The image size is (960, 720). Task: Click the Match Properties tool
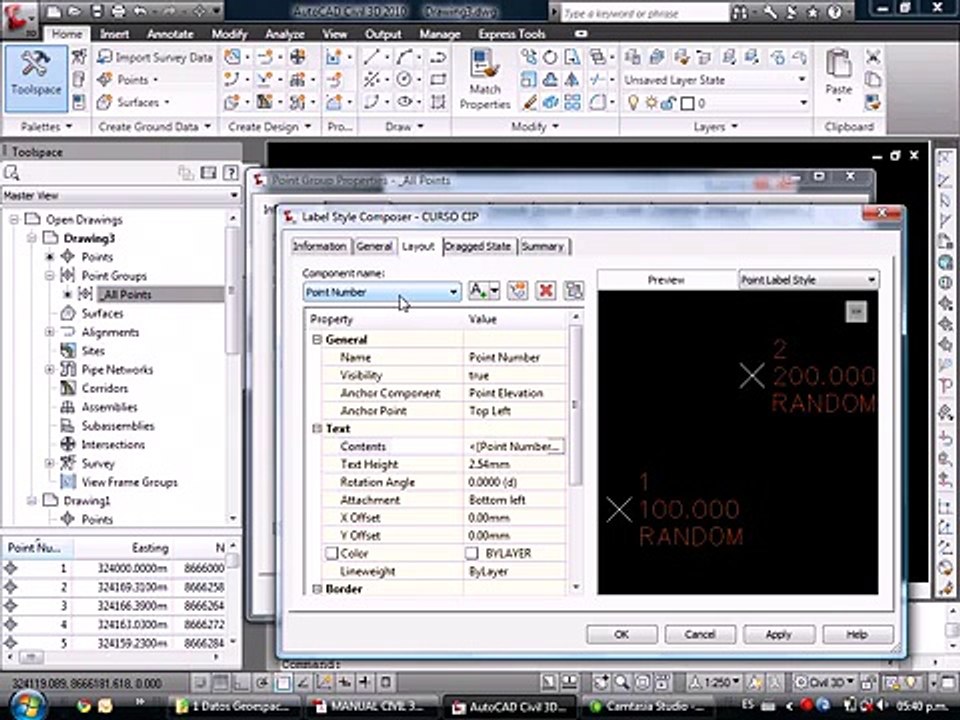point(485,80)
